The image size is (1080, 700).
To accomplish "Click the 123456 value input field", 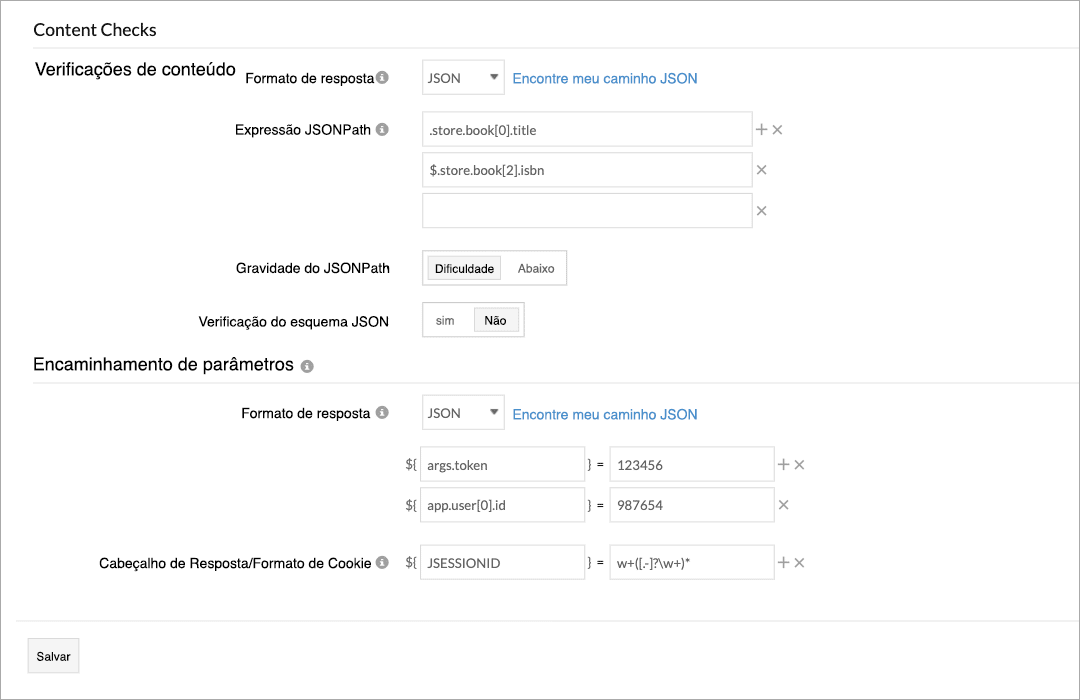I will tap(690, 464).
